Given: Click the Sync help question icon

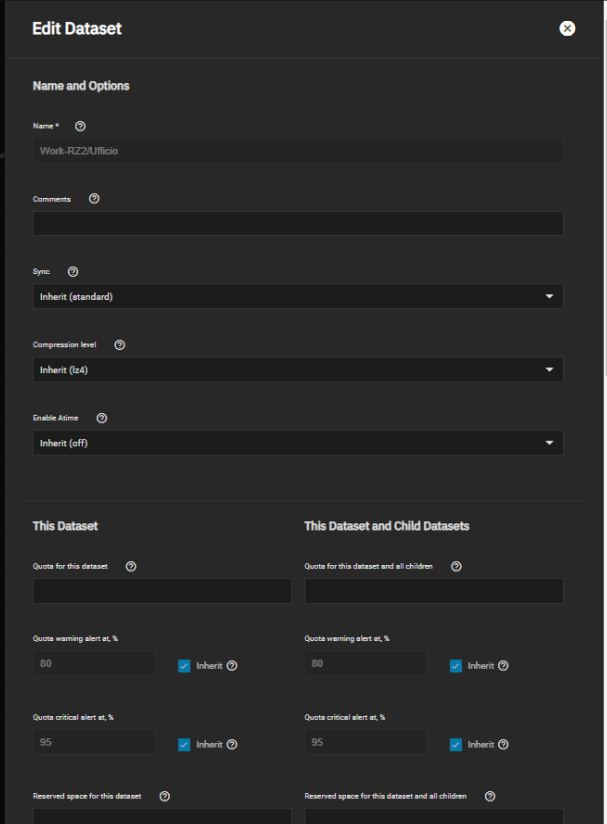Looking at the screenshot, I should 73,272.
